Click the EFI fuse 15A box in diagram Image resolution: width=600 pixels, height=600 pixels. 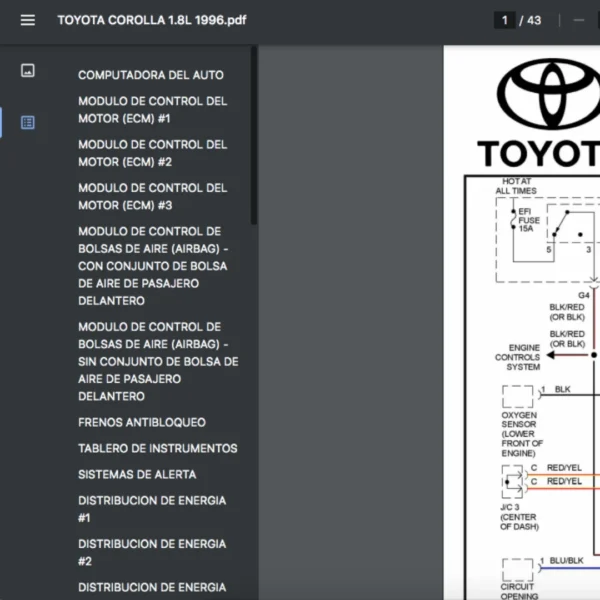[527, 222]
